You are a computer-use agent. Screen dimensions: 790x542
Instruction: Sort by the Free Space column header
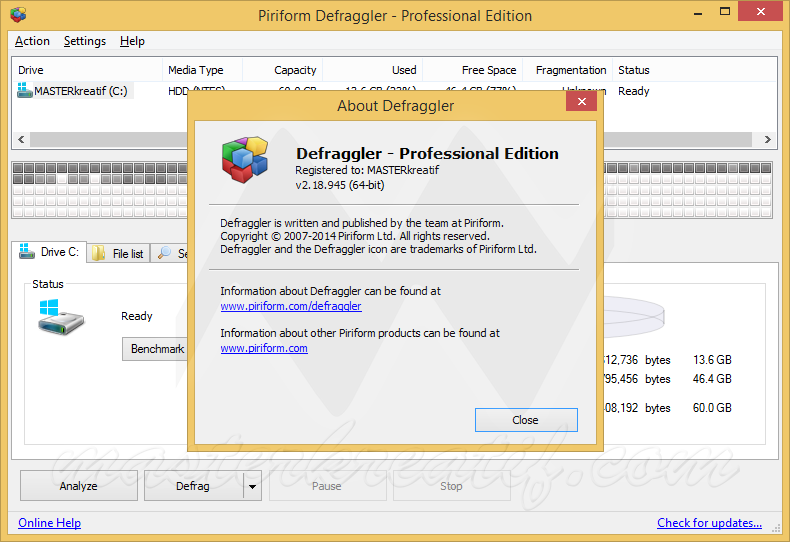pyautogui.click(x=473, y=70)
